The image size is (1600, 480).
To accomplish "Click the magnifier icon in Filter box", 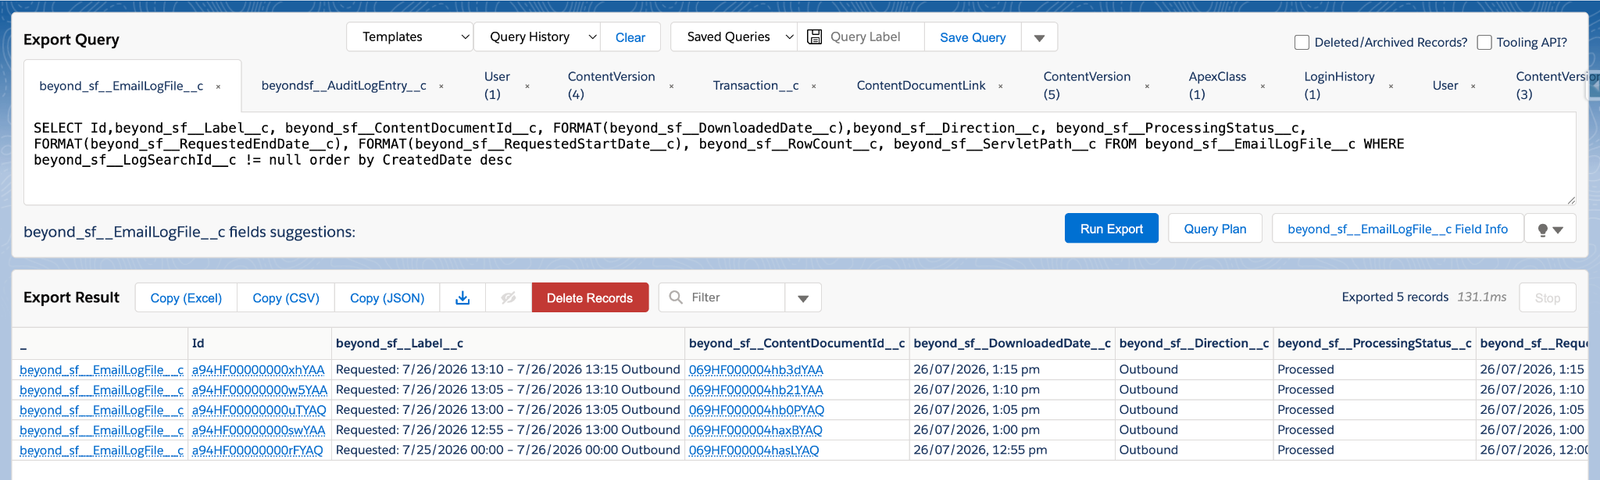I will (676, 297).
